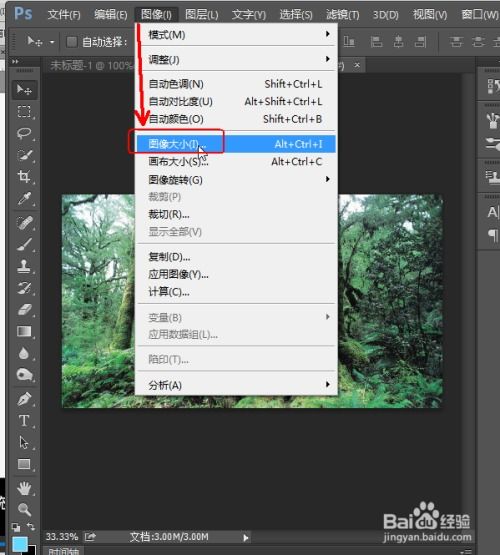Open the 文字(Y) menu
Viewport: 500px width, 555px height.
click(249, 15)
